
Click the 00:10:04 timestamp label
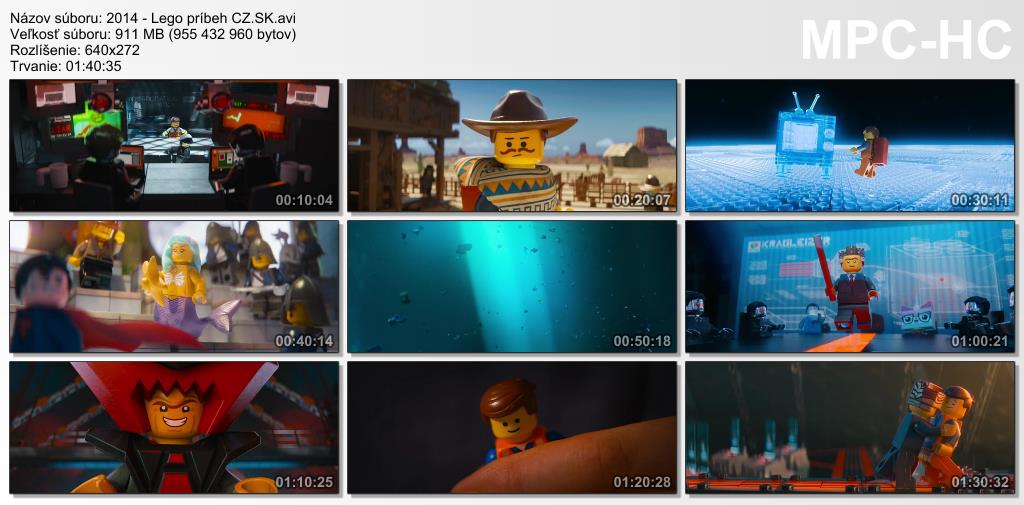304,200
